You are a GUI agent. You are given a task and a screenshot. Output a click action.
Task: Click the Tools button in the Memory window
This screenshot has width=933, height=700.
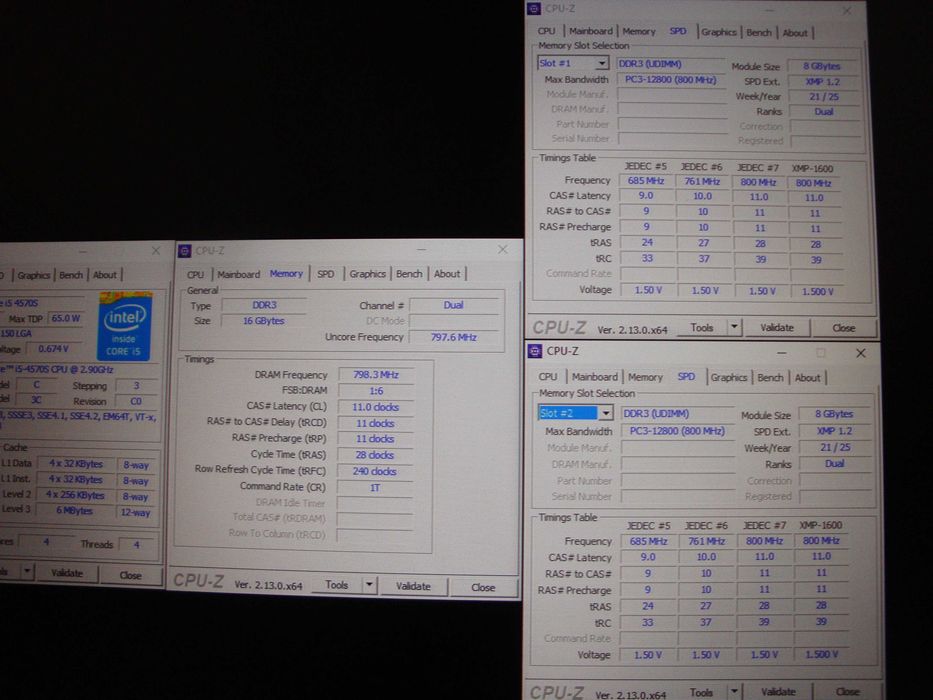(337, 585)
